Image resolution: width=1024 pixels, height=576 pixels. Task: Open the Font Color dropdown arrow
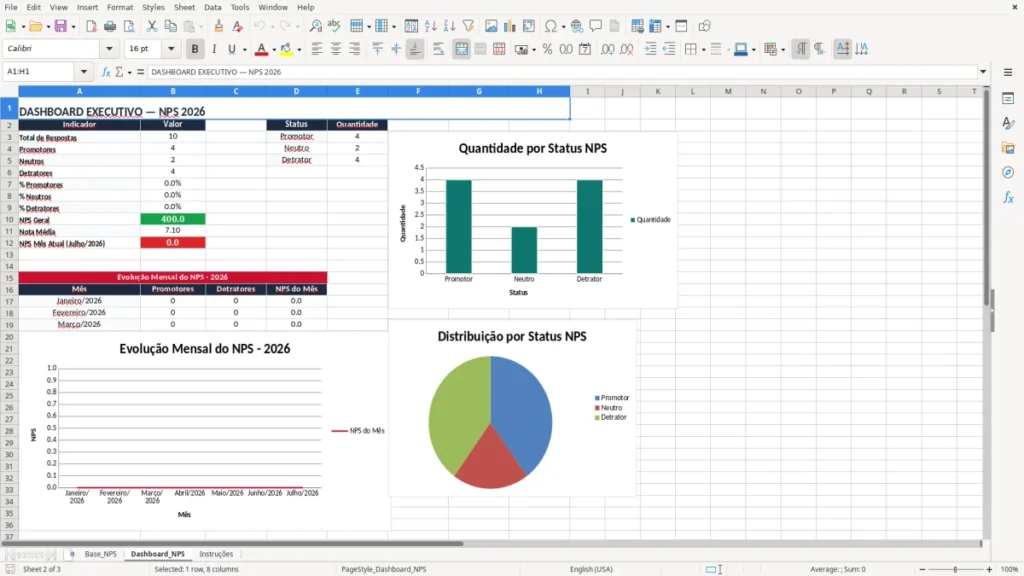coord(274,50)
